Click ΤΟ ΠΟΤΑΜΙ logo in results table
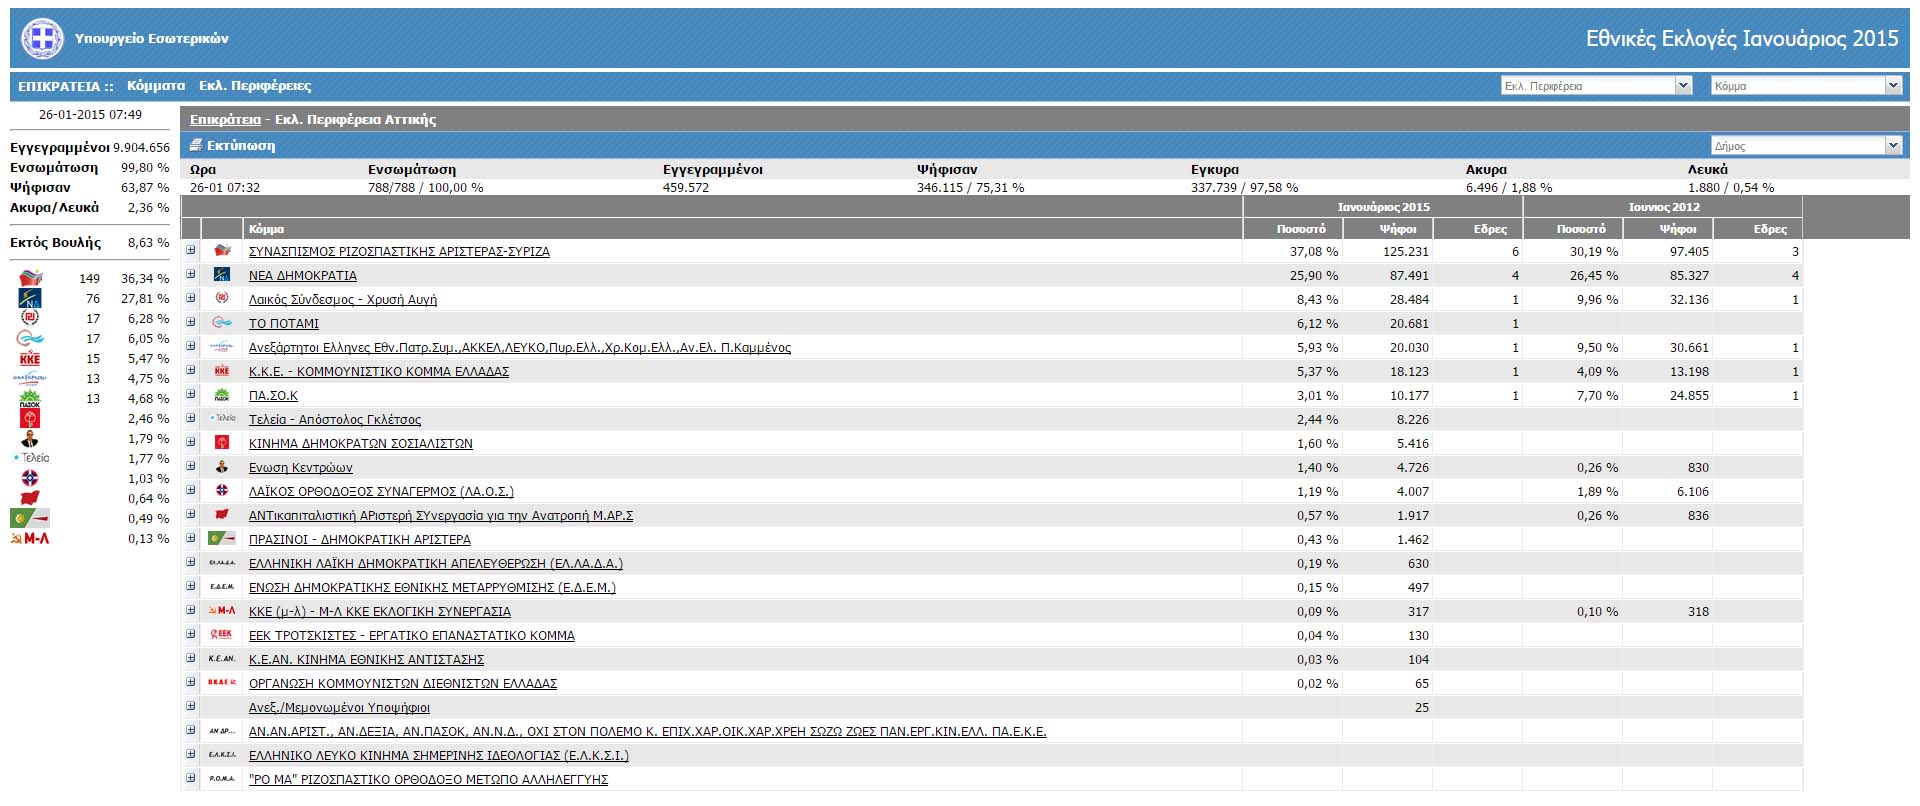1920x806 pixels. pyautogui.click(x=222, y=323)
